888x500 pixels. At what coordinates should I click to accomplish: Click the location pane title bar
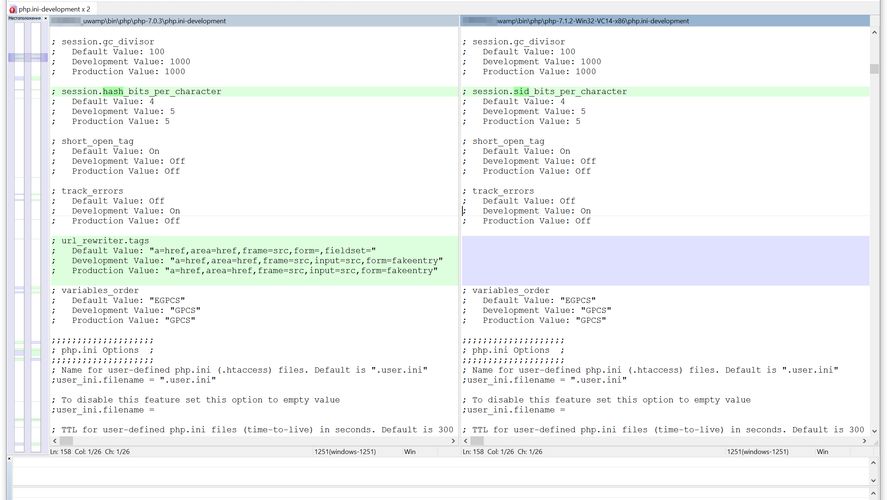pyautogui.click(x=22, y=20)
